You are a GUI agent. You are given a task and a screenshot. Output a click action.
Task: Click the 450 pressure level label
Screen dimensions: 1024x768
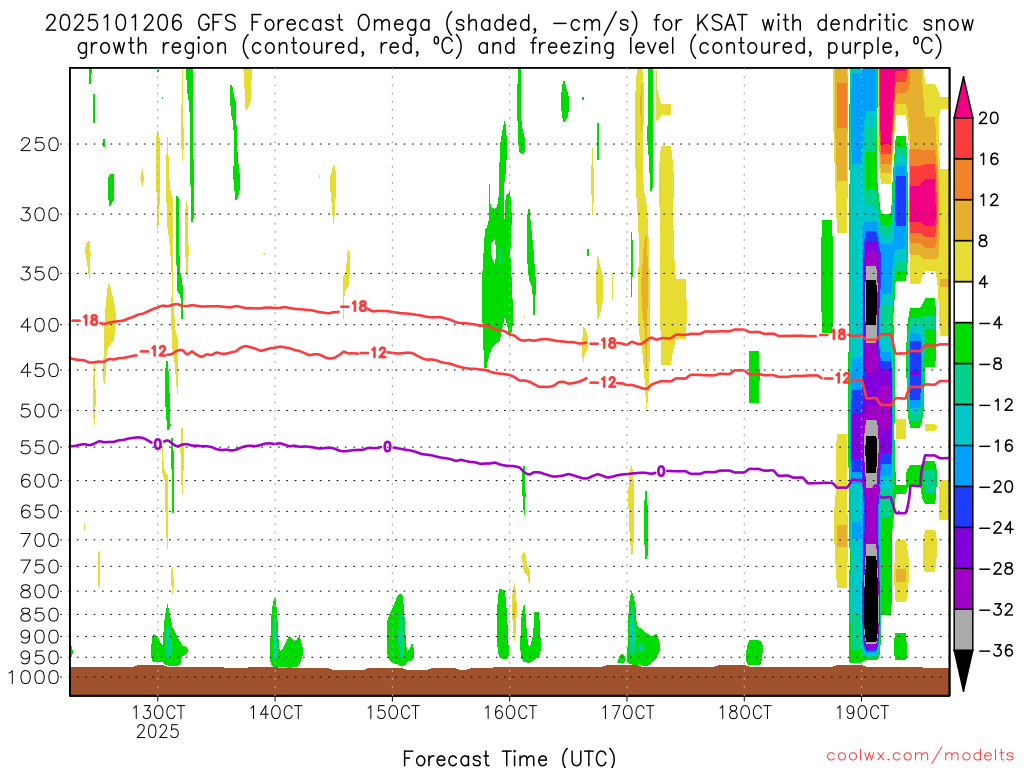tap(39, 370)
